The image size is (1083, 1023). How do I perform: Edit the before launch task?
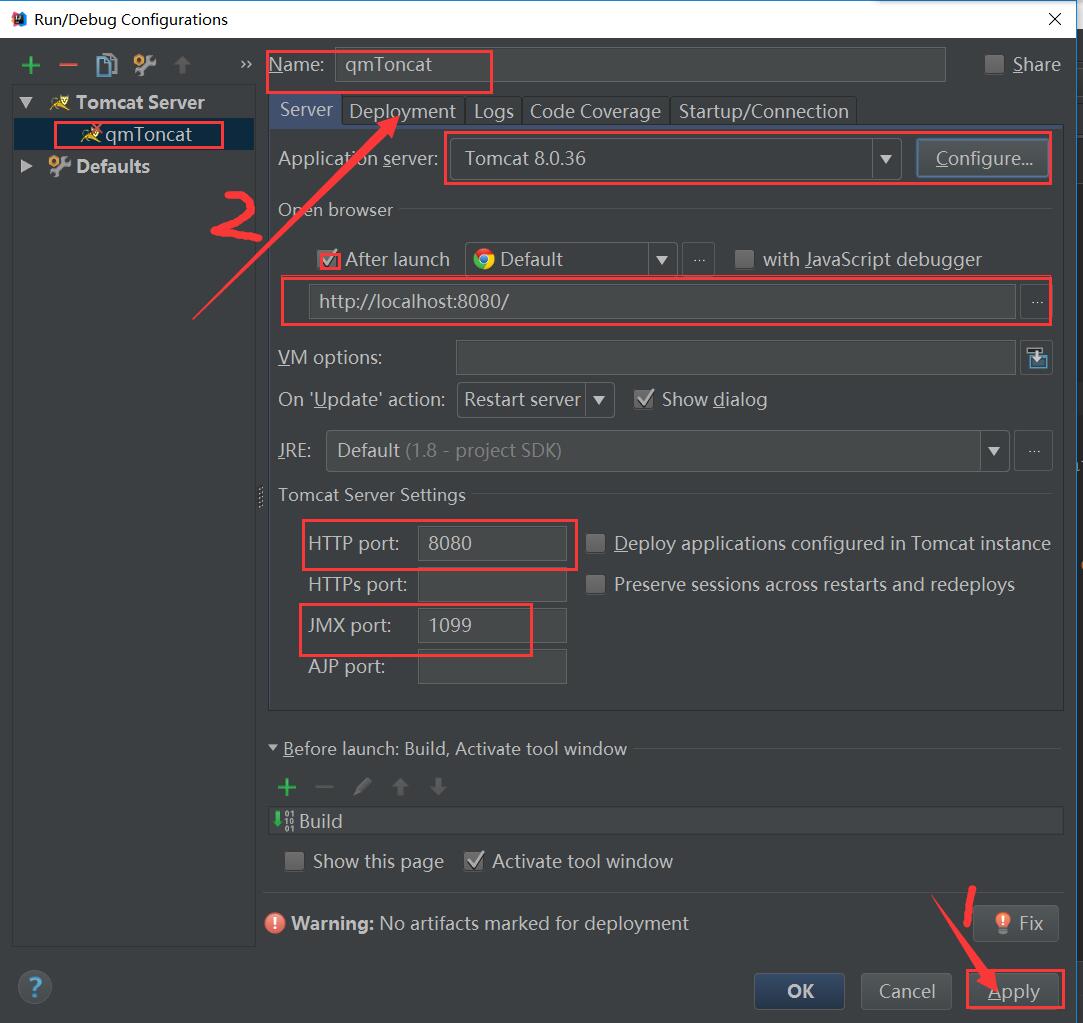(x=362, y=787)
